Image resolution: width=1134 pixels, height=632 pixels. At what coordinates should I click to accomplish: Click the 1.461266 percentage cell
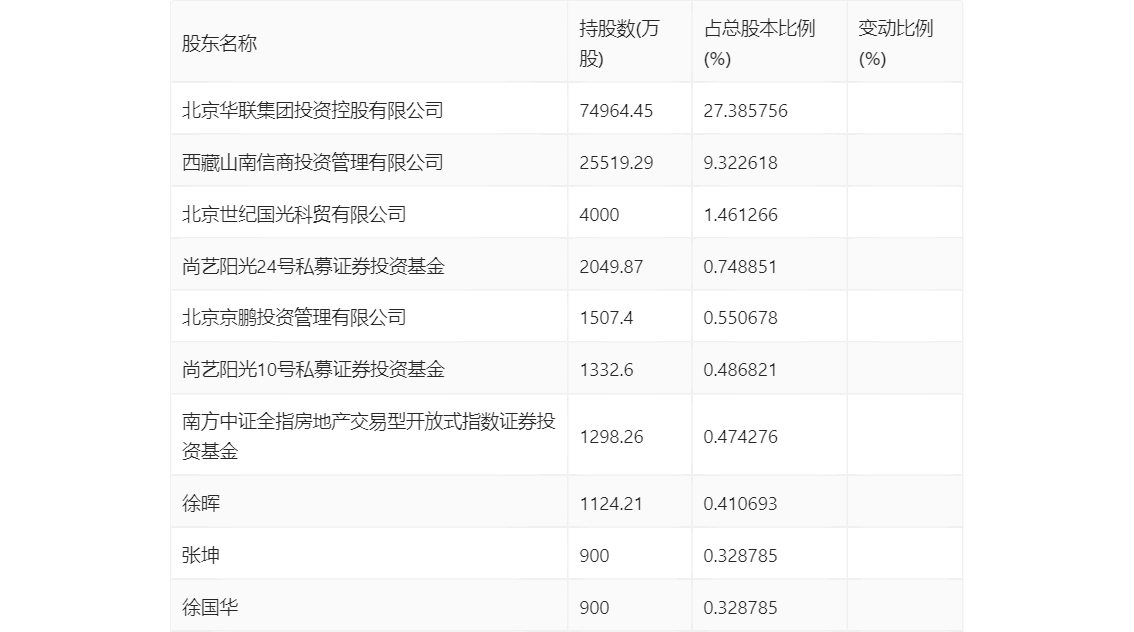coord(741,215)
